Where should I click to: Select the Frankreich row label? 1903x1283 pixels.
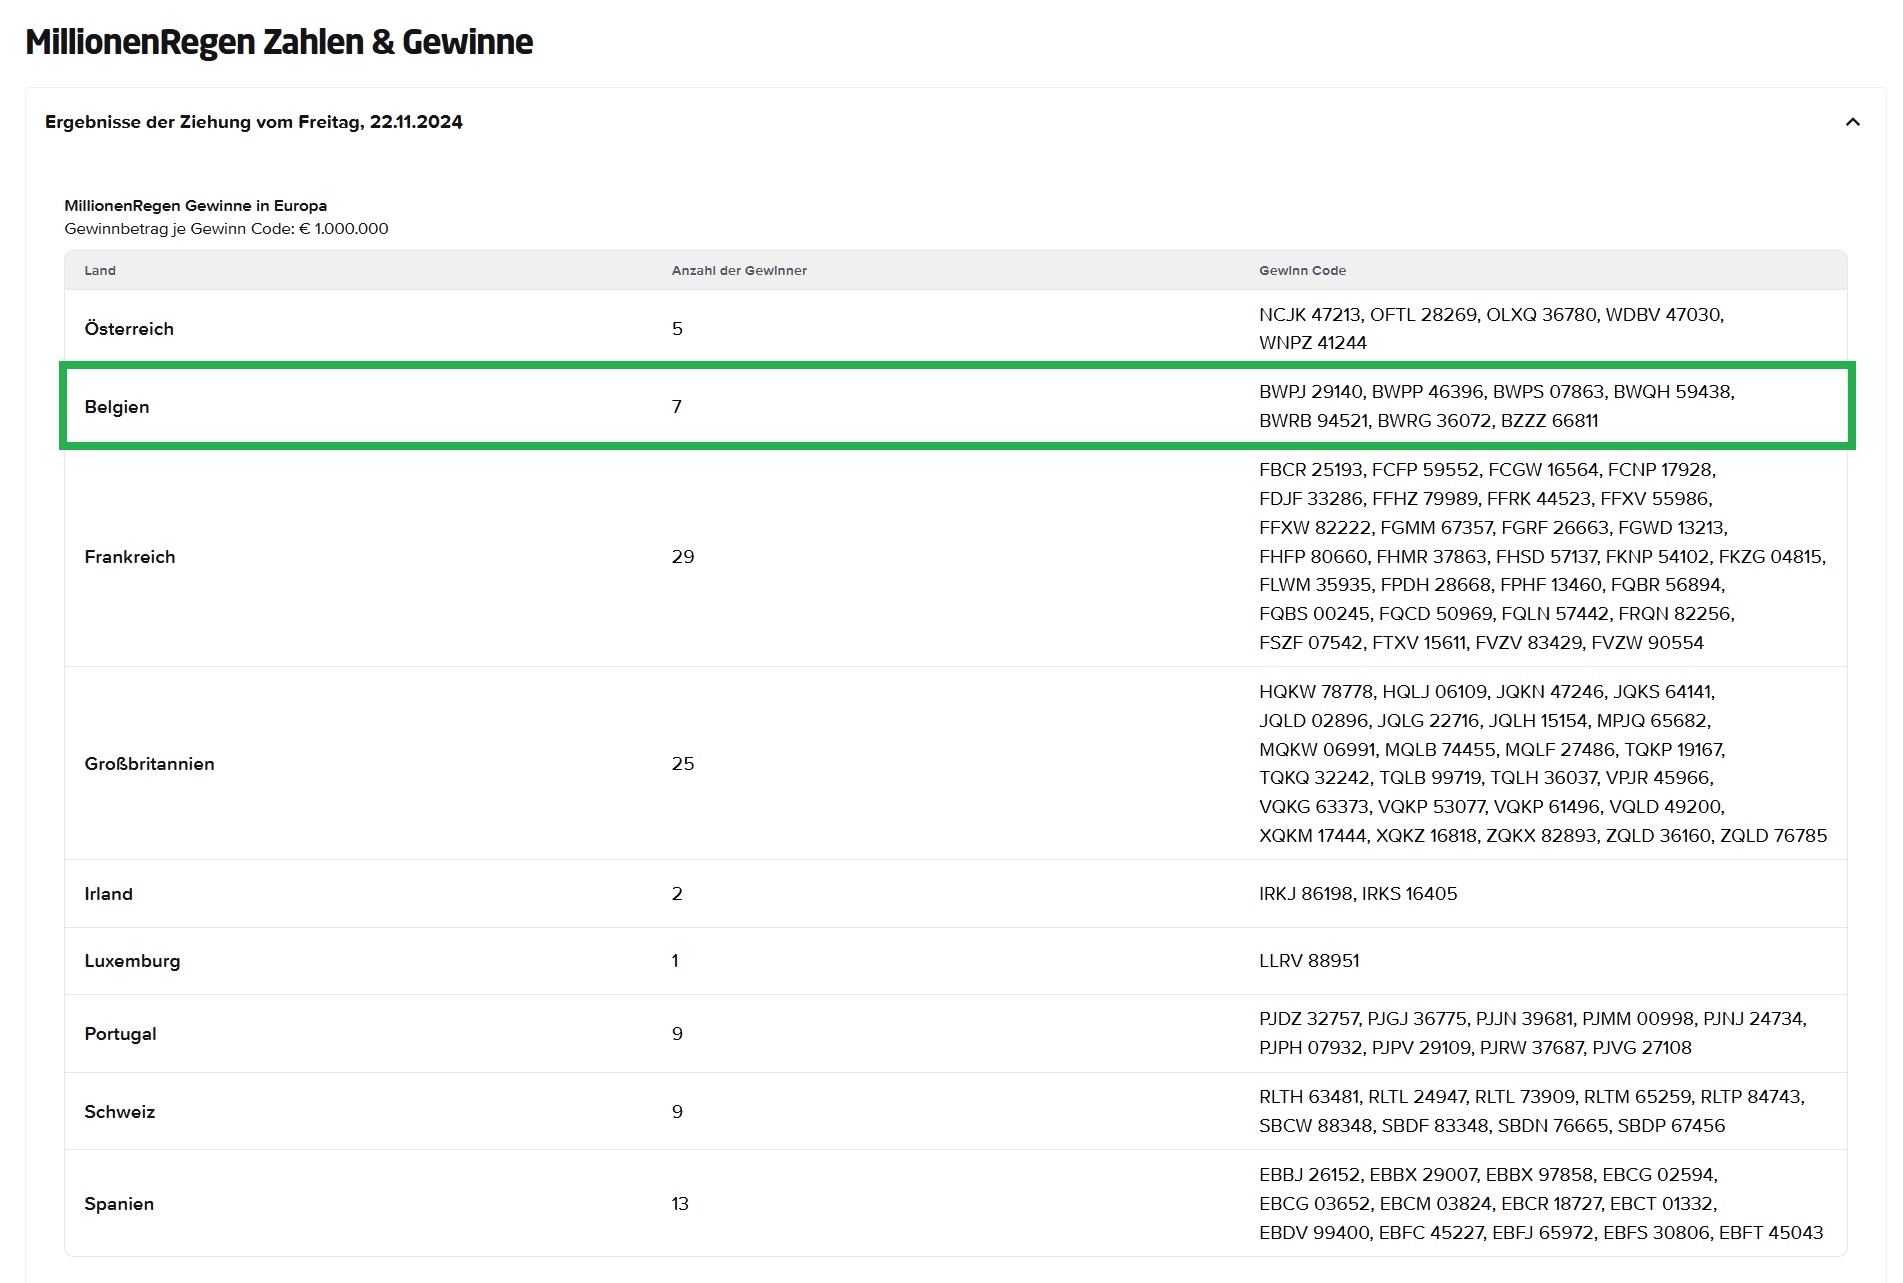(130, 557)
